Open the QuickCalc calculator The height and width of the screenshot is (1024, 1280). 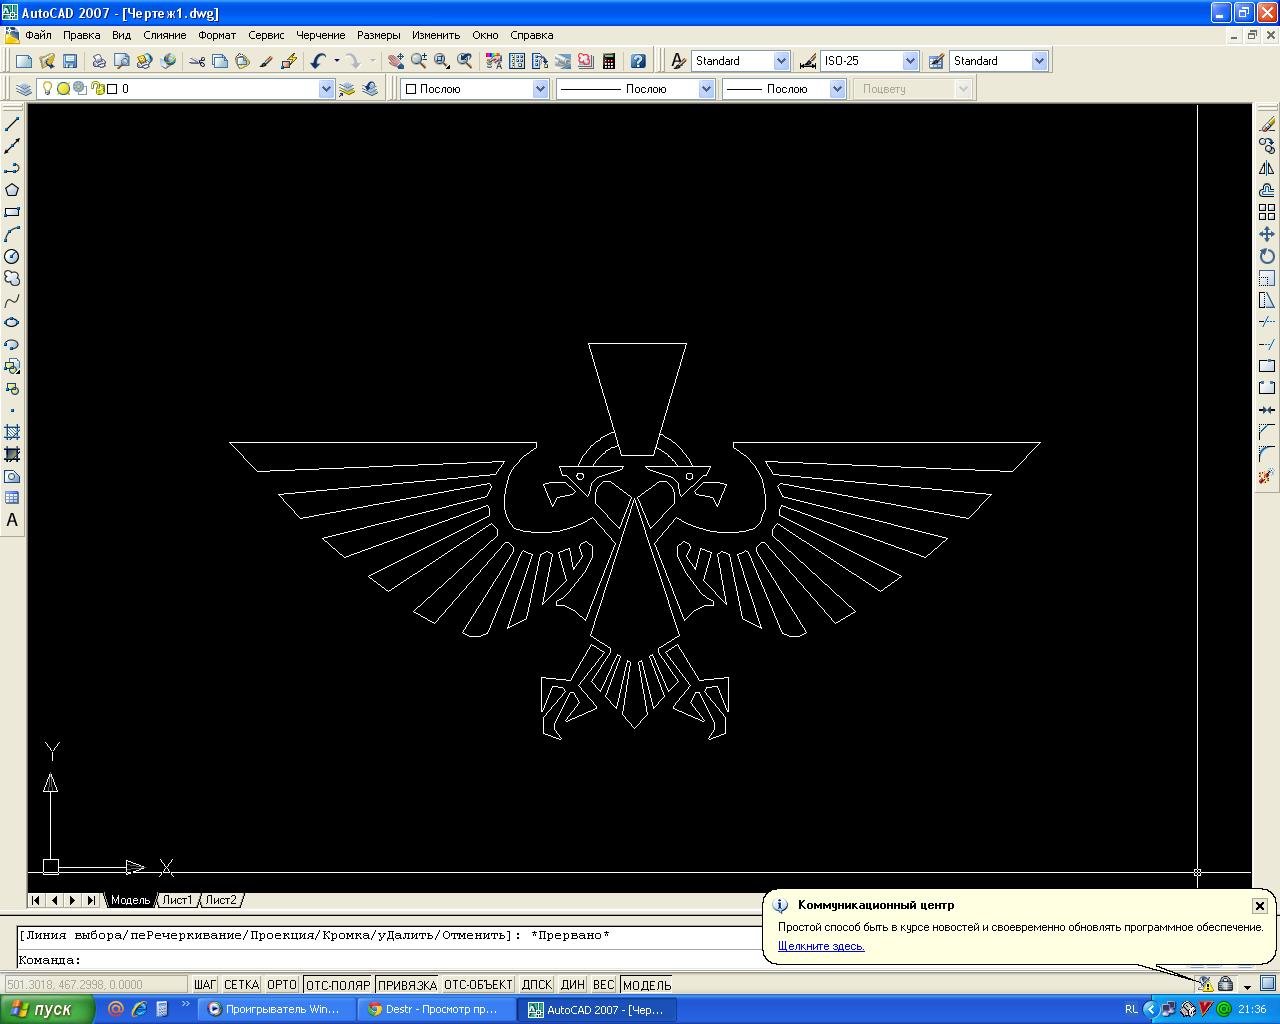click(x=609, y=61)
